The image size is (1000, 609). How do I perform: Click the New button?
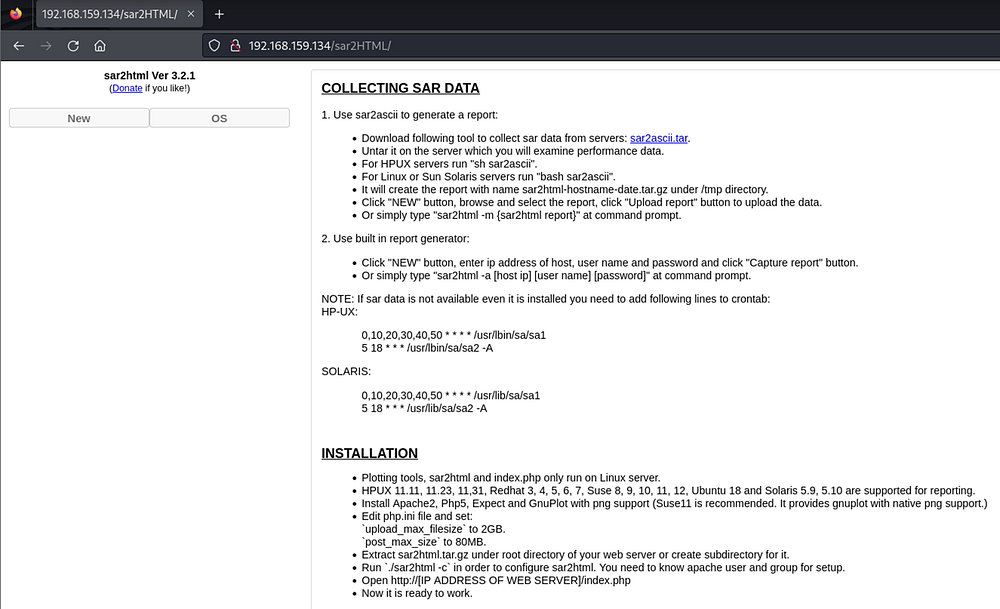tap(79, 118)
